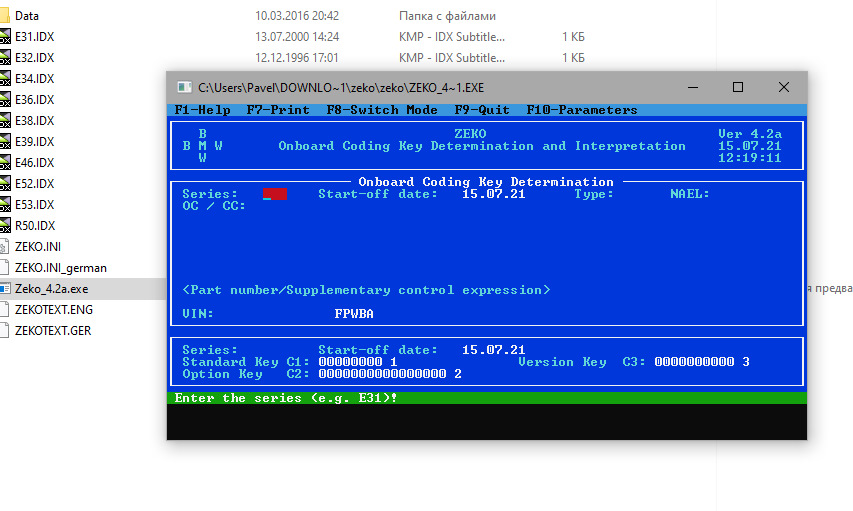853x511 pixels.
Task: Select the R50.IDX file name
Action: pos(35,226)
